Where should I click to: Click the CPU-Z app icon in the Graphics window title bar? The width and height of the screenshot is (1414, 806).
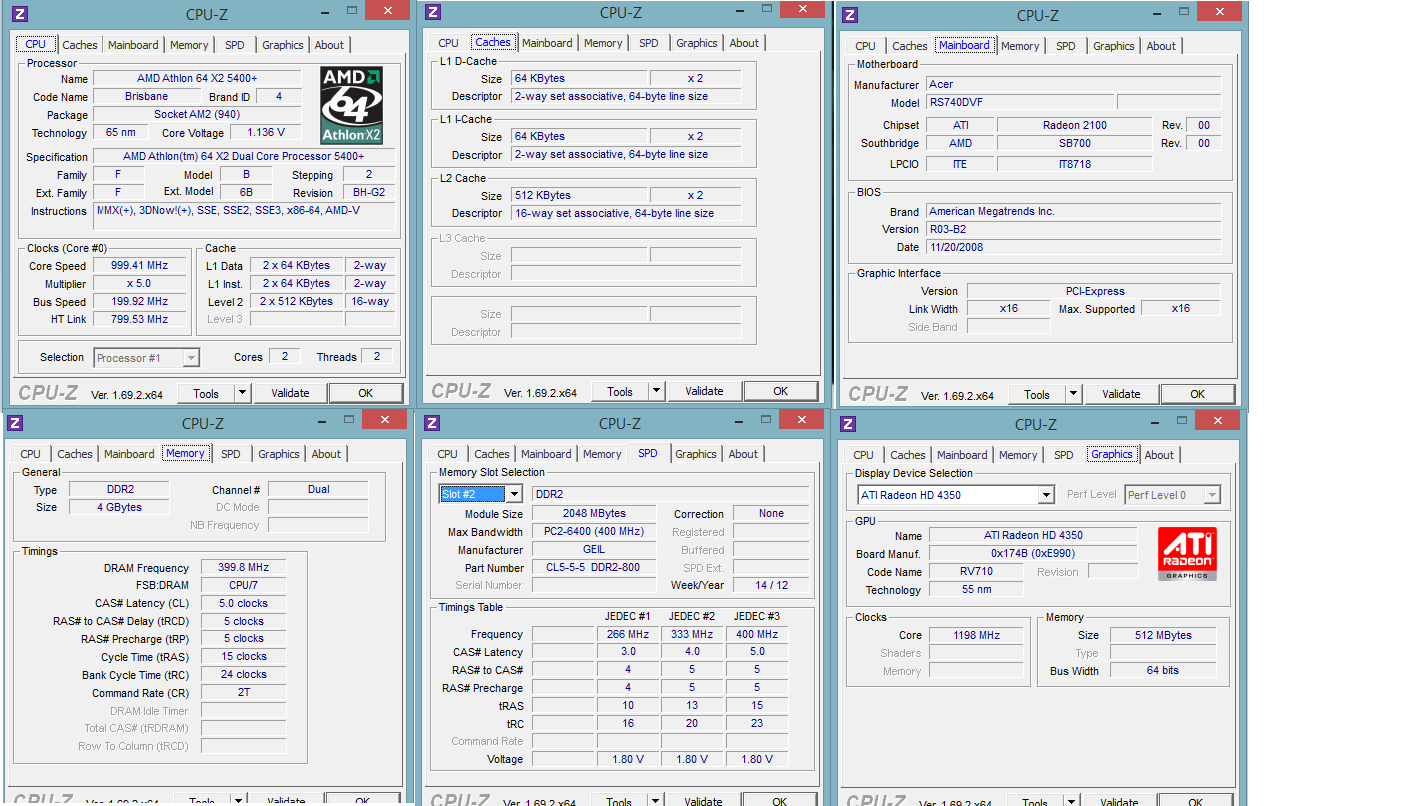(x=848, y=424)
